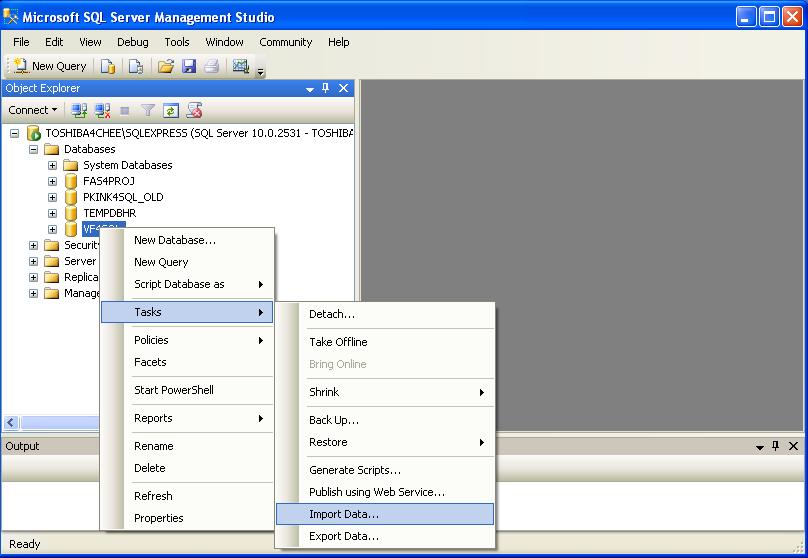808x558 pixels.
Task: Choose Delete from context menu
Action: click(x=188, y=468)
